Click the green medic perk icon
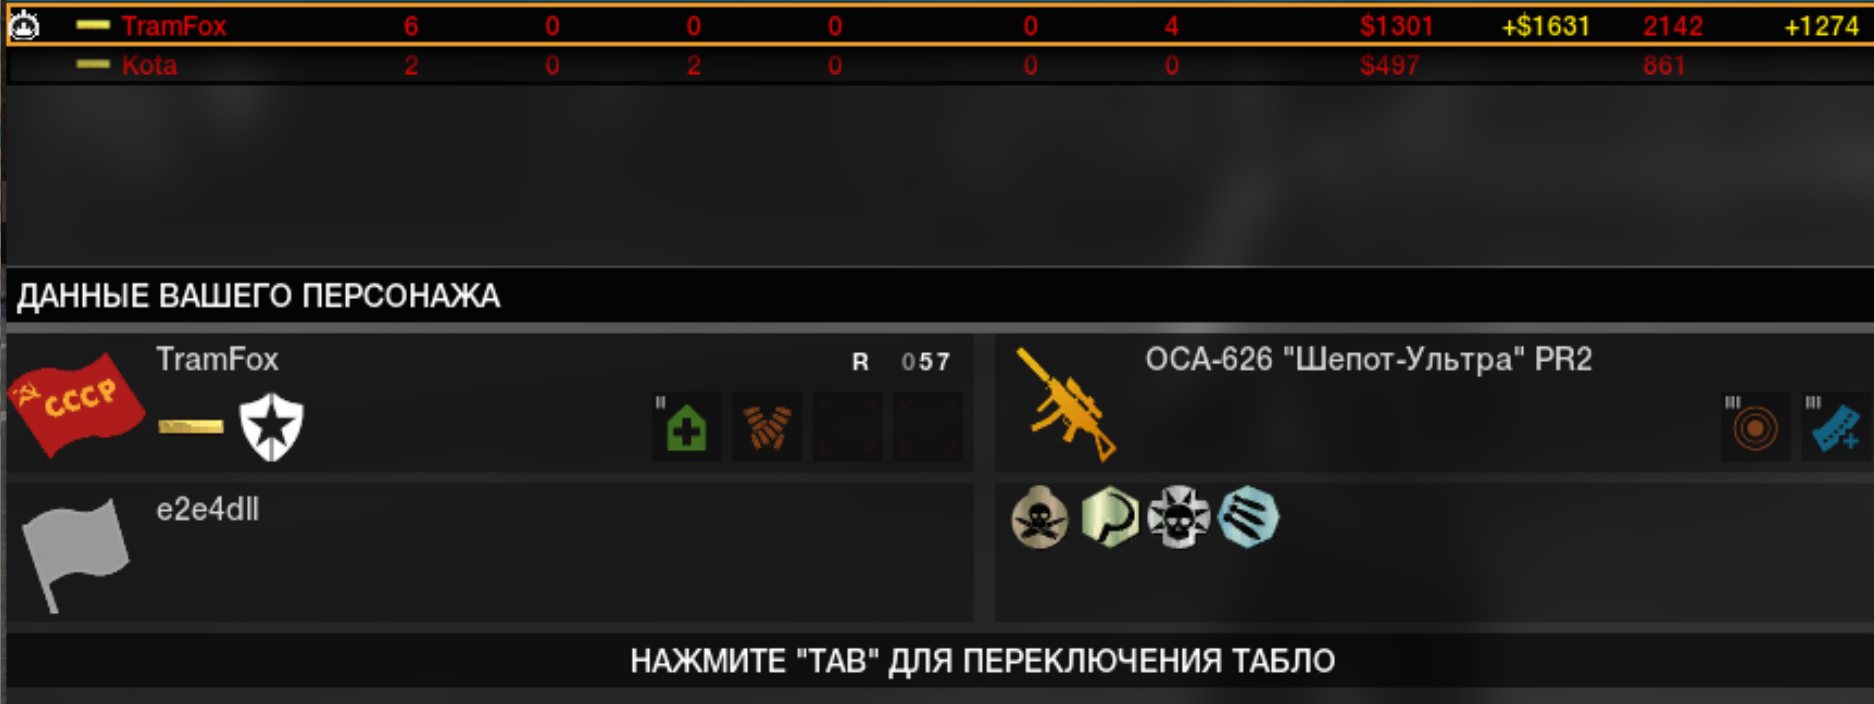The image size is (1874, 704). [686, 427]
